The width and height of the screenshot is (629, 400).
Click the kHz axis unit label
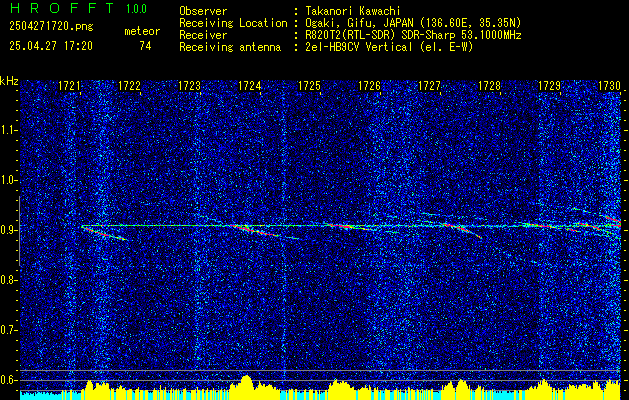9,81
